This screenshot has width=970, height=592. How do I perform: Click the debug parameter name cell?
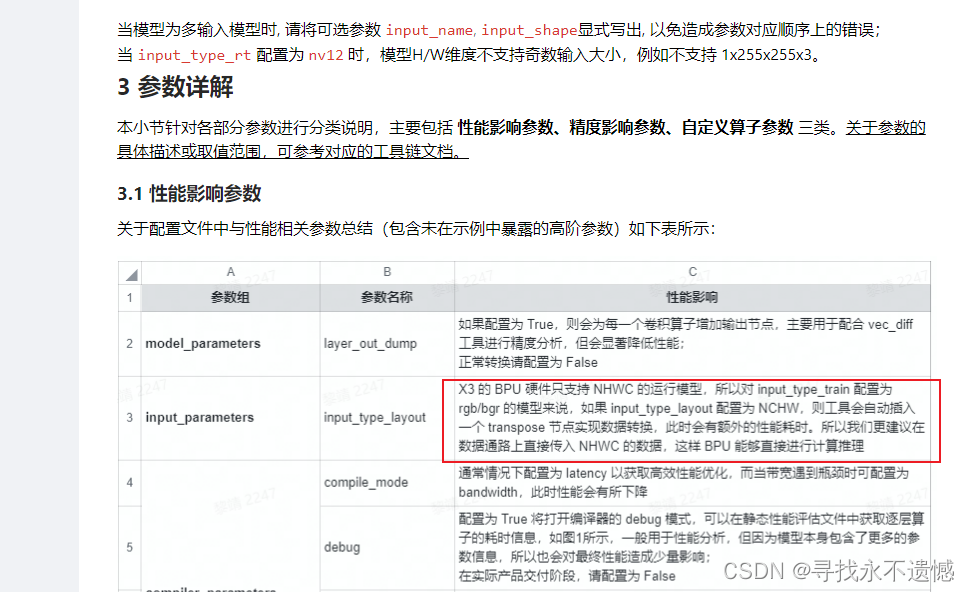[x=387, y=547]
